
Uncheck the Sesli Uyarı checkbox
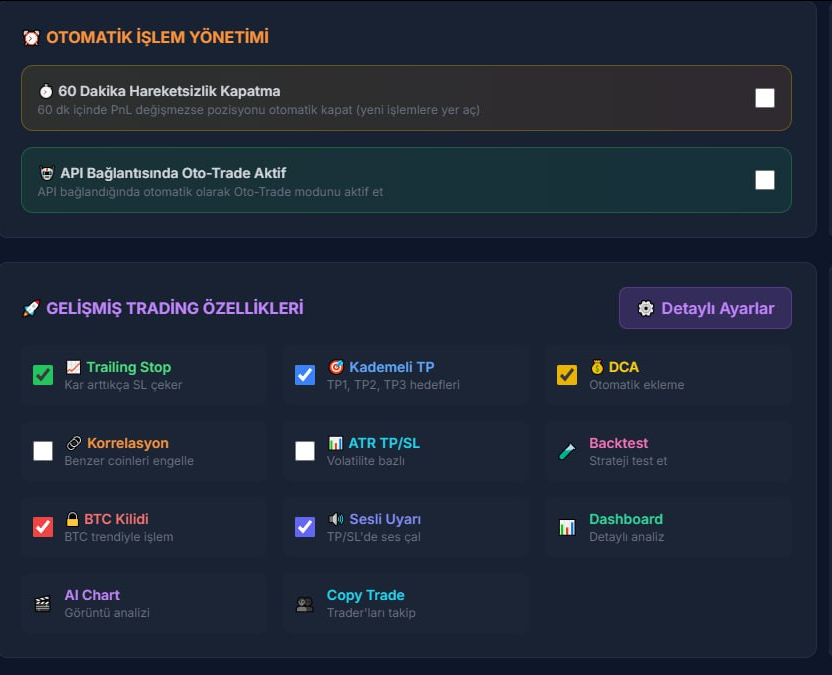pos(305,527)
